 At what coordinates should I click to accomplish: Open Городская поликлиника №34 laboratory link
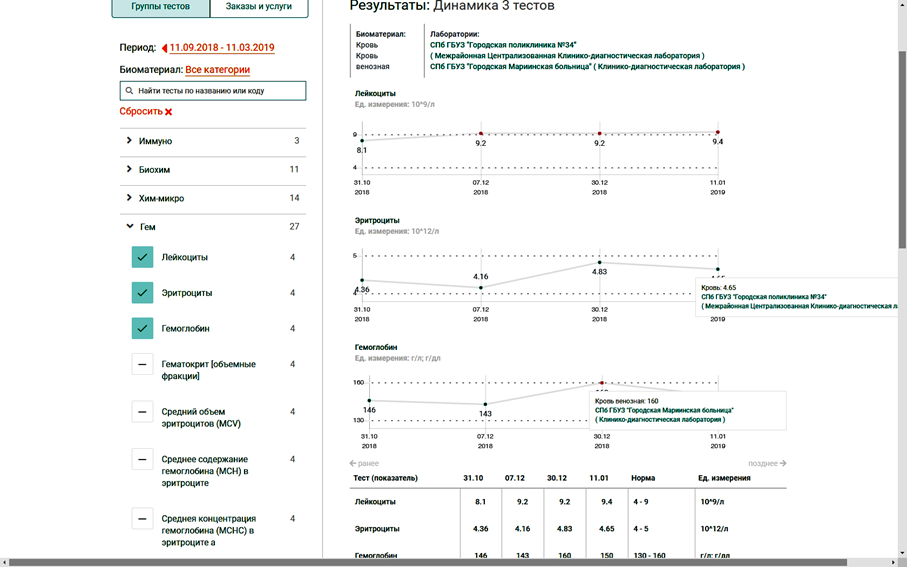pos(503,45)
